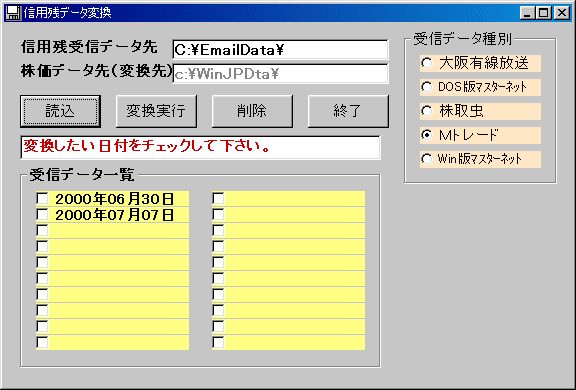Click the 削除 delete button
The height and width of the screenshot is (390, 576).
252,111
